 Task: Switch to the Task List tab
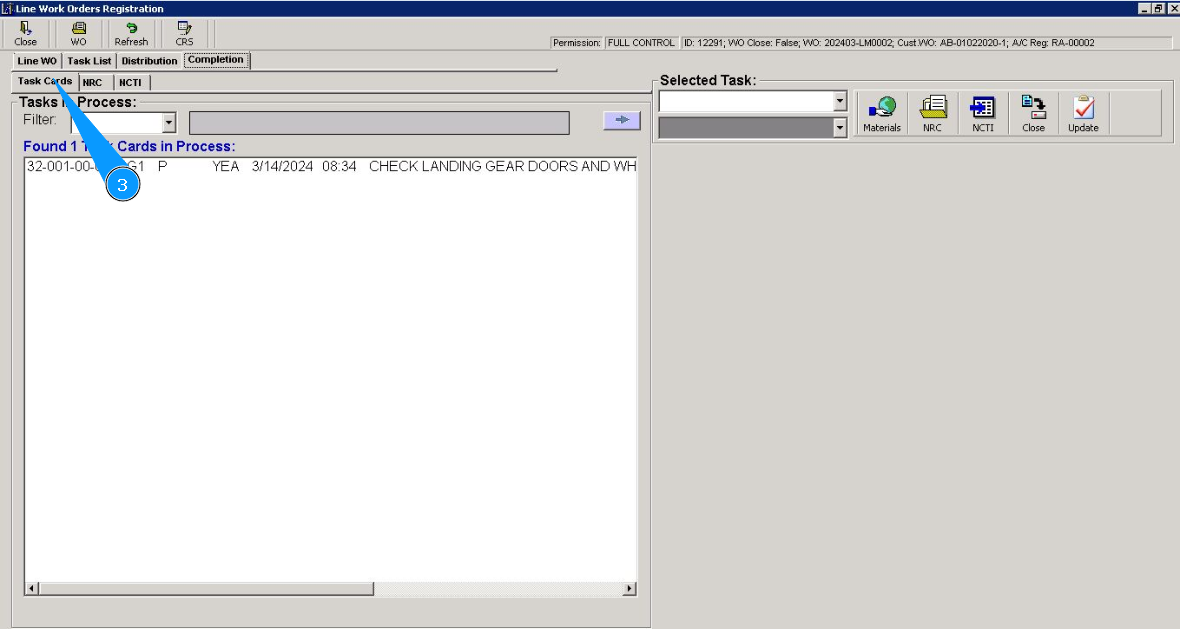pyautogui.click(x=89, y=61)
